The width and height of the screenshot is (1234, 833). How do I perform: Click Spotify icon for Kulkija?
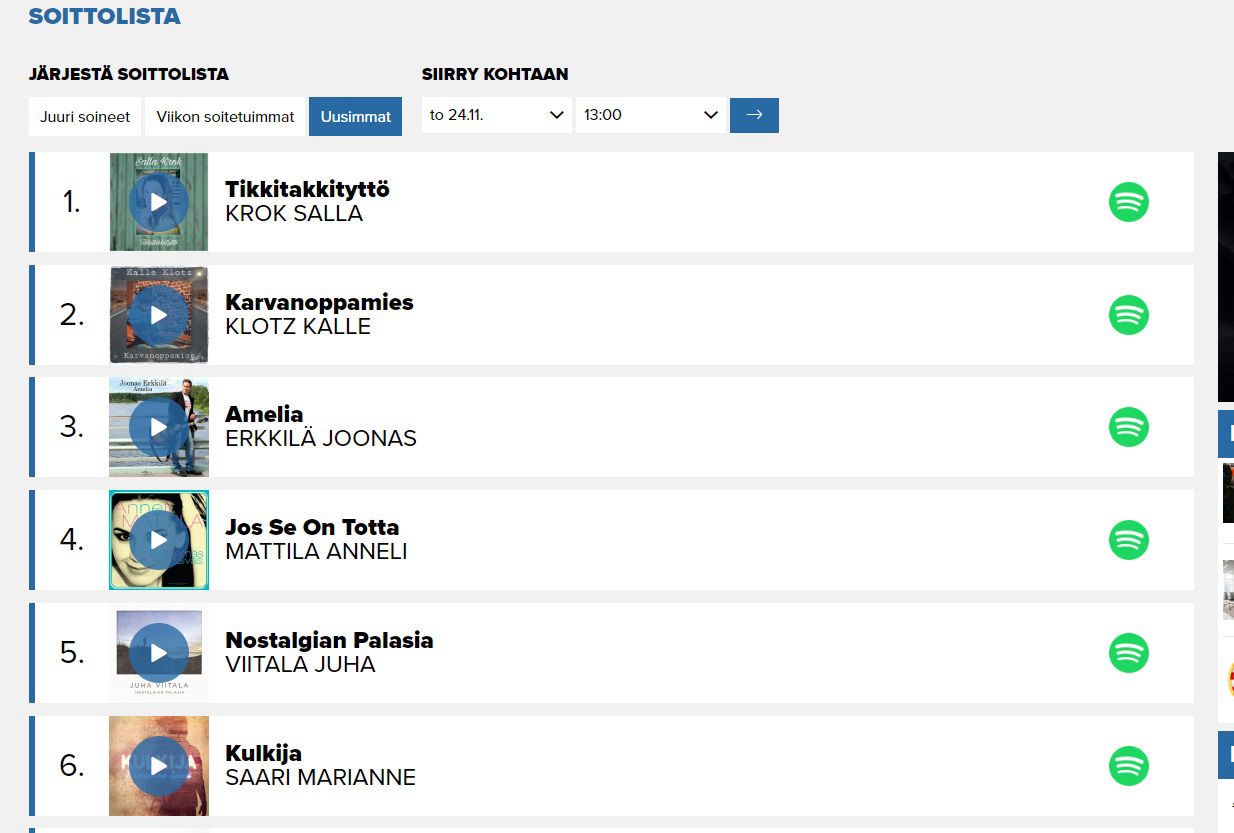[x=1128, y=766]
